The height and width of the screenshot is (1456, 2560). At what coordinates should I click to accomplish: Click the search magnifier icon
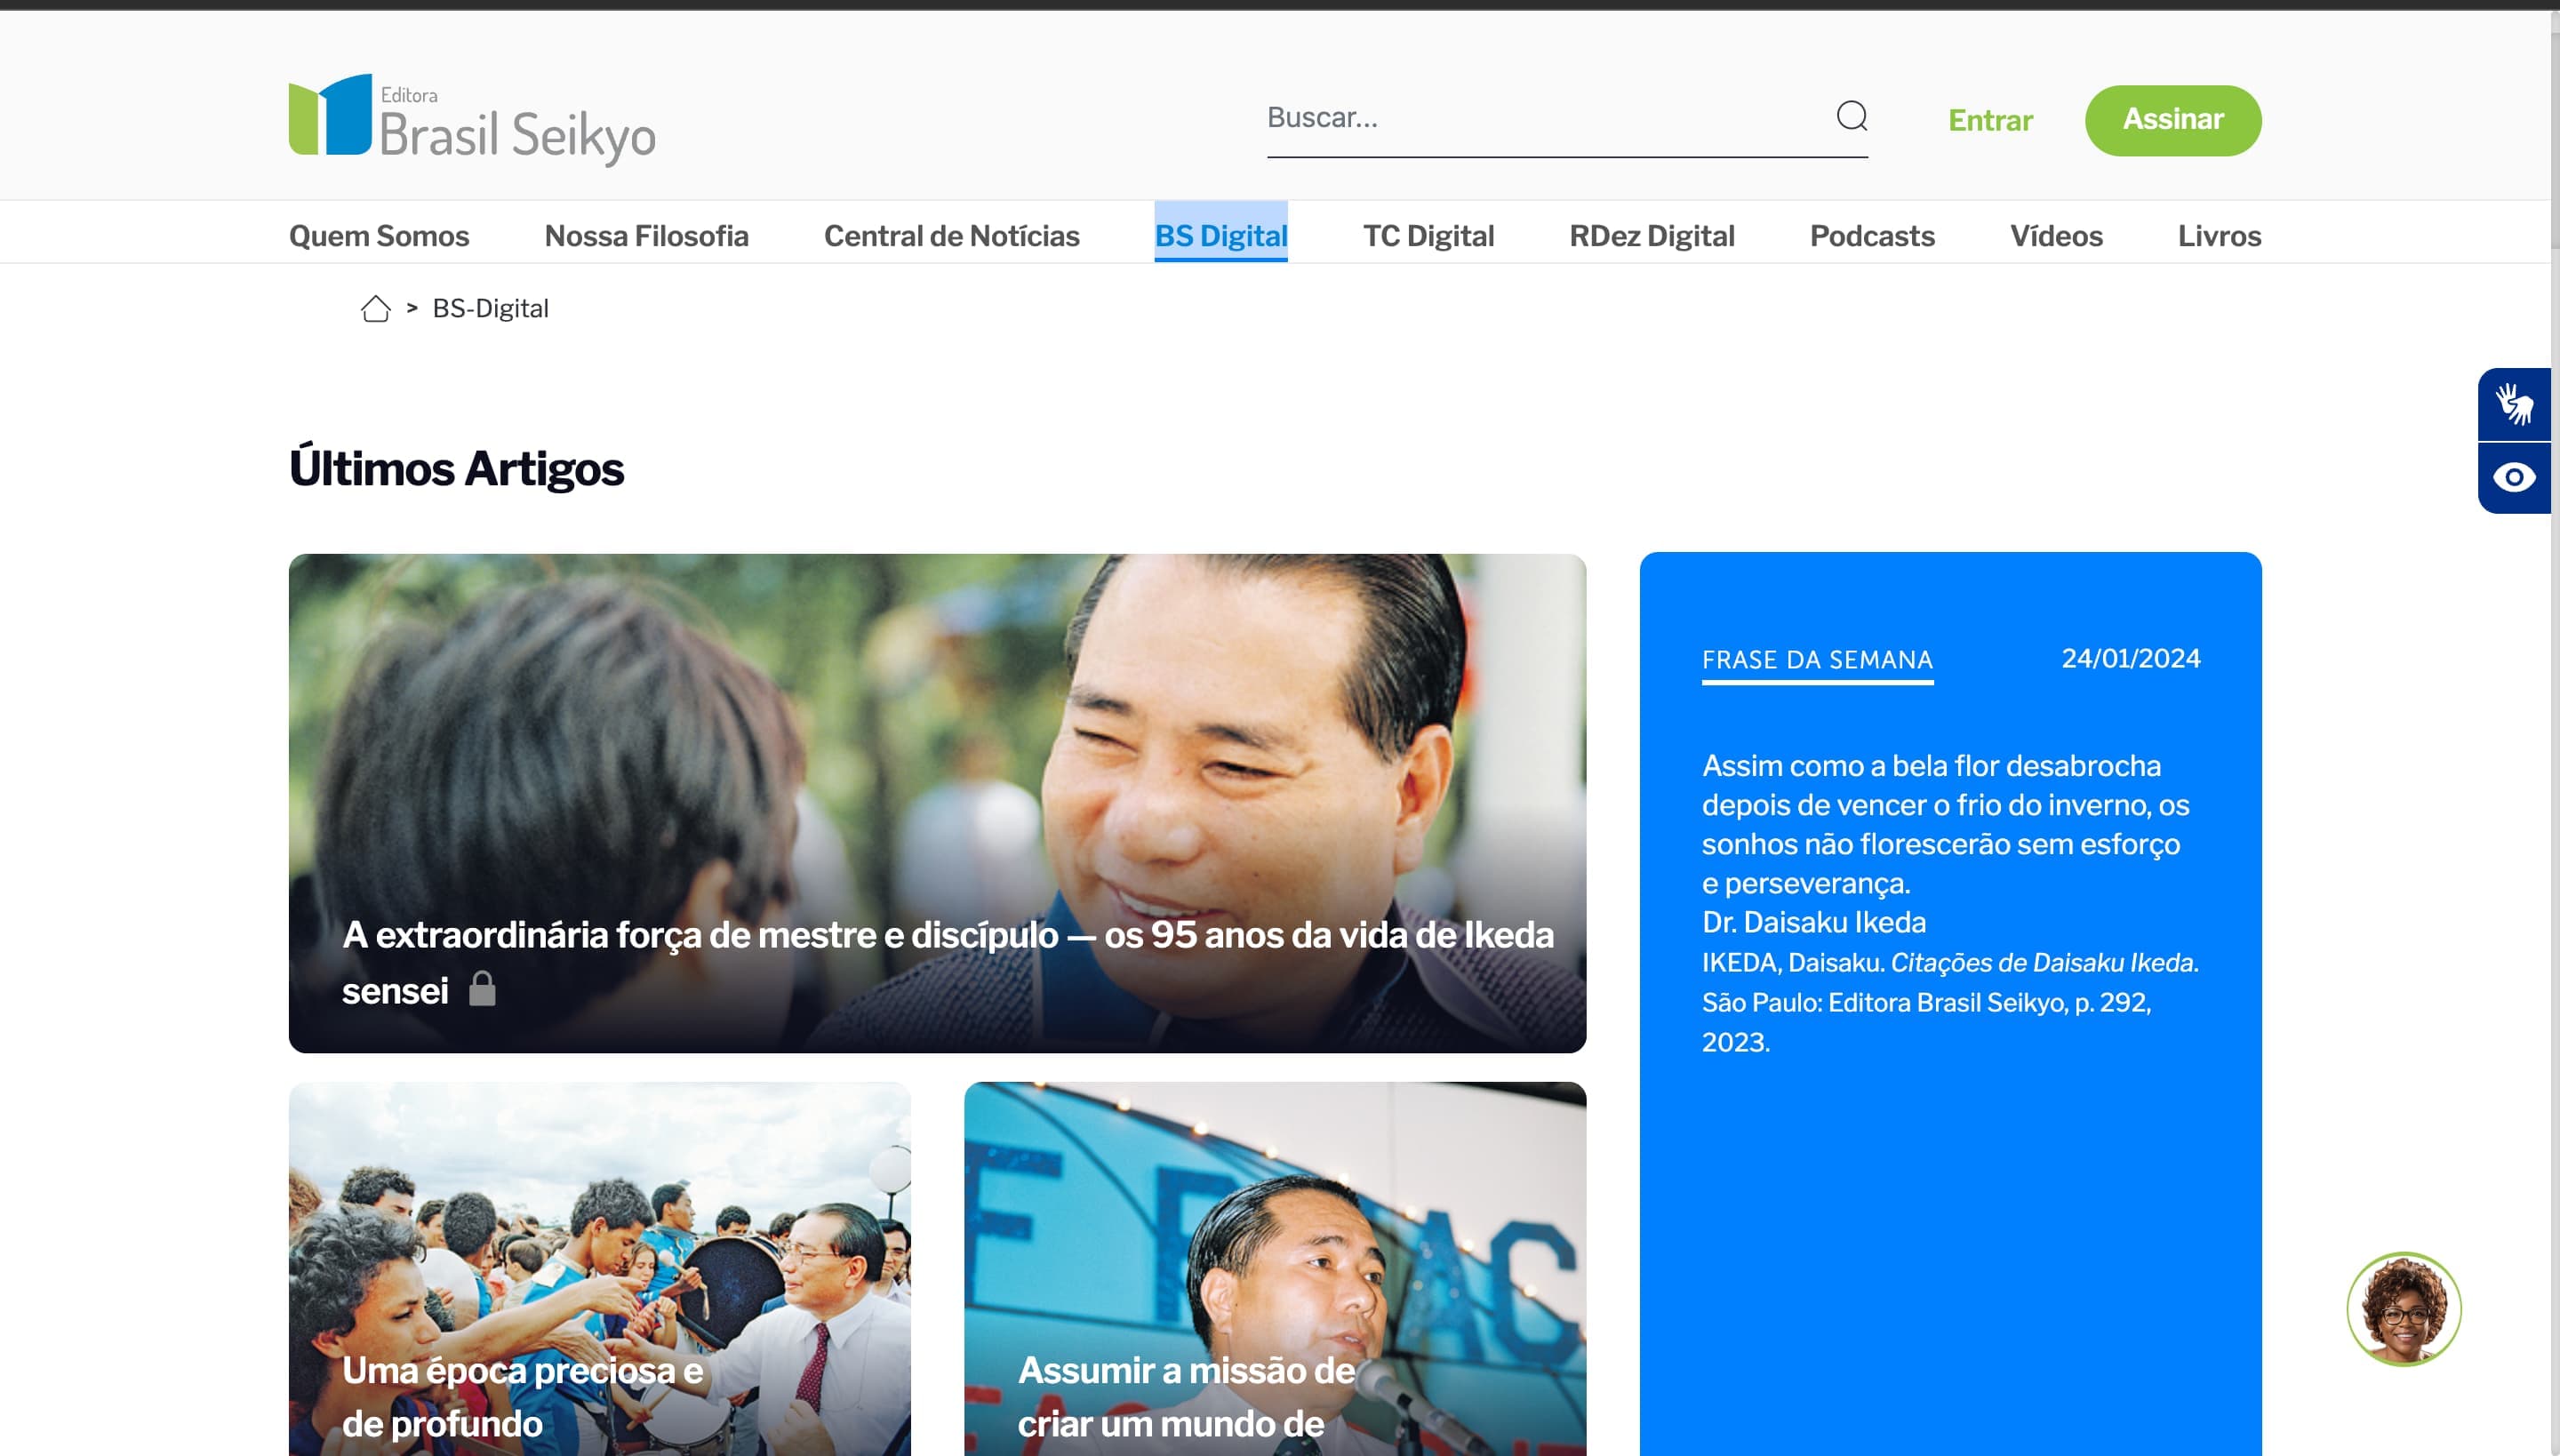[1851, 116]
